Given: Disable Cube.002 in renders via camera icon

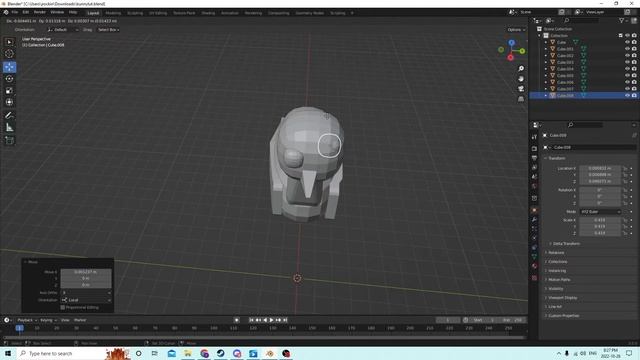Looking at the screenshot, I should [x=634, y=56].
